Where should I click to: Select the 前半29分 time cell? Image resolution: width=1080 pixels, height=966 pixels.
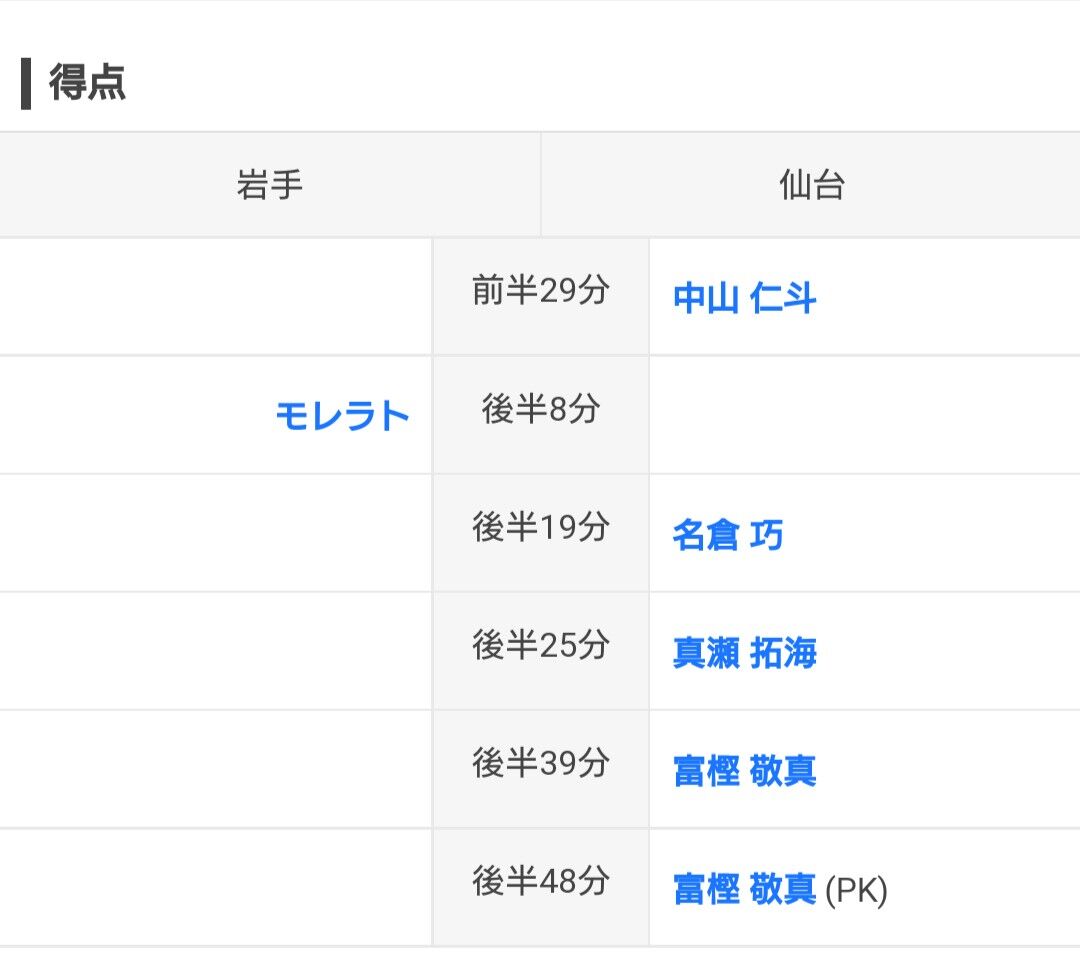[x=540, y=292]
